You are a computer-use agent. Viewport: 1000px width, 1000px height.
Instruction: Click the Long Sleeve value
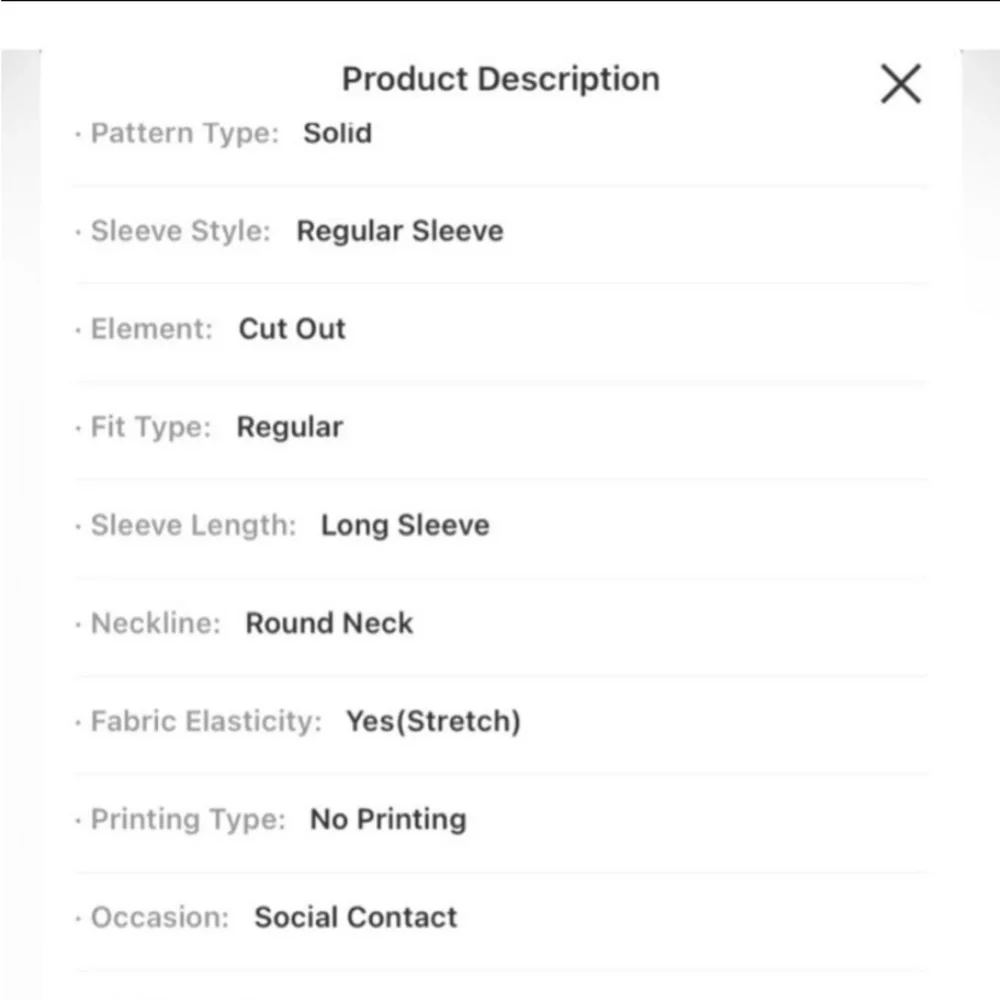tap(405, 525)
